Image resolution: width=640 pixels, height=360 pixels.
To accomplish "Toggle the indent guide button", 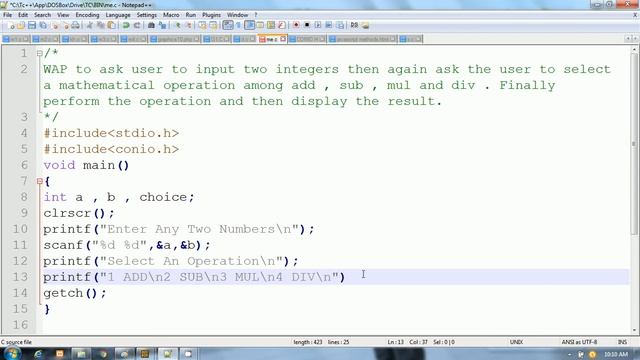I will click(x=249, y=25).
